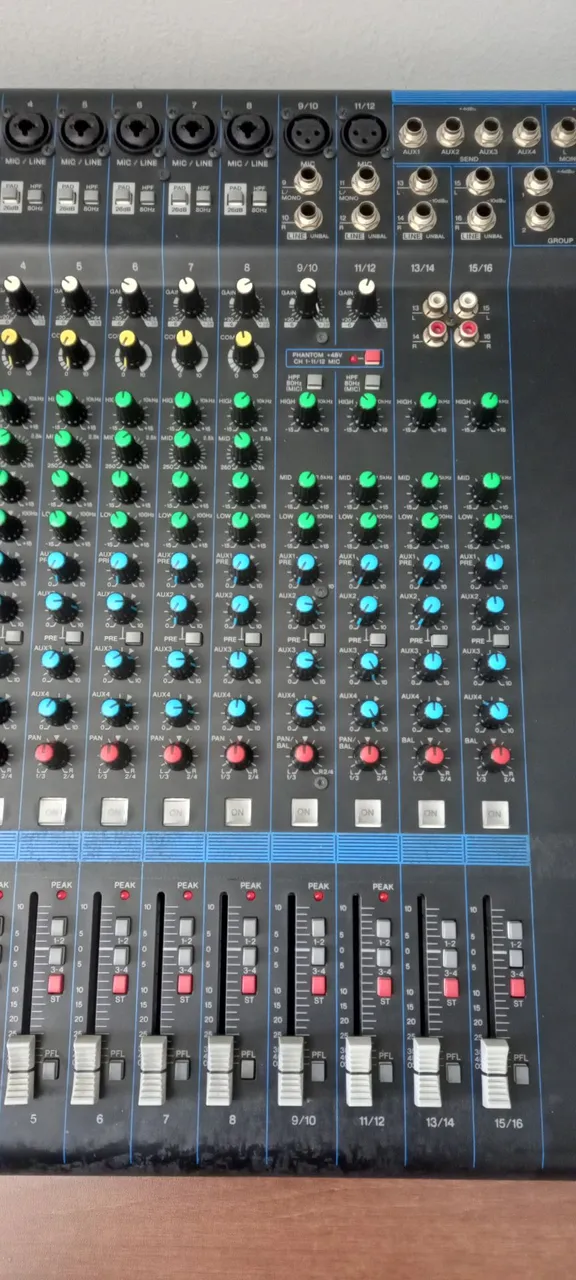Click the channel 9/10 fader cap
The width and height of the screenshot is (576, 1280).
point(291,1070)
